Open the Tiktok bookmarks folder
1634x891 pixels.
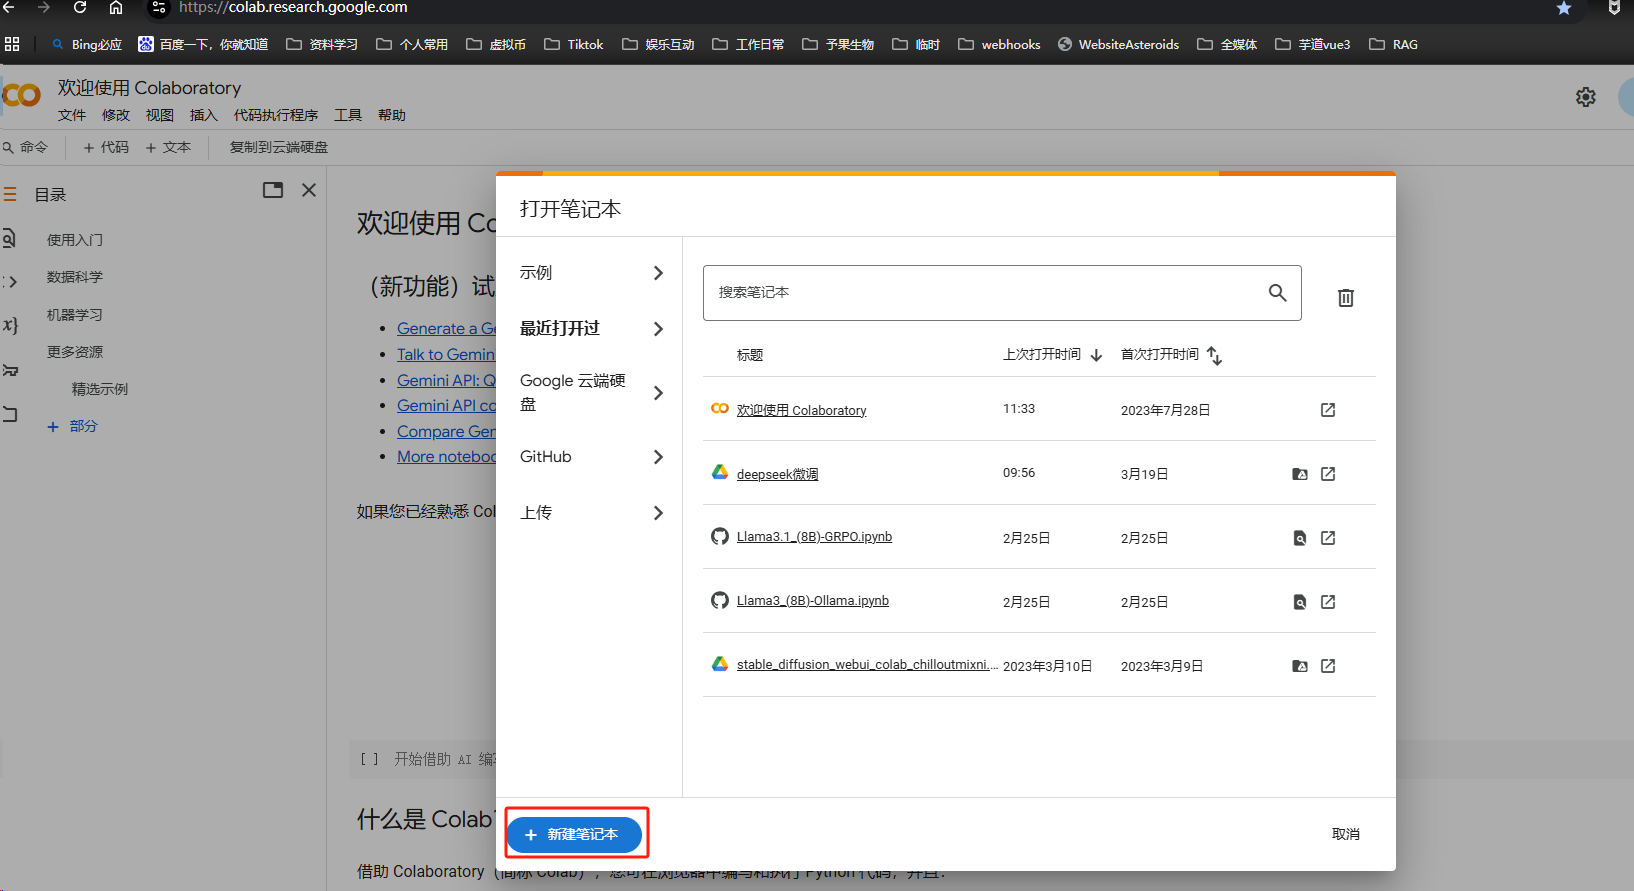coord(574,44)
